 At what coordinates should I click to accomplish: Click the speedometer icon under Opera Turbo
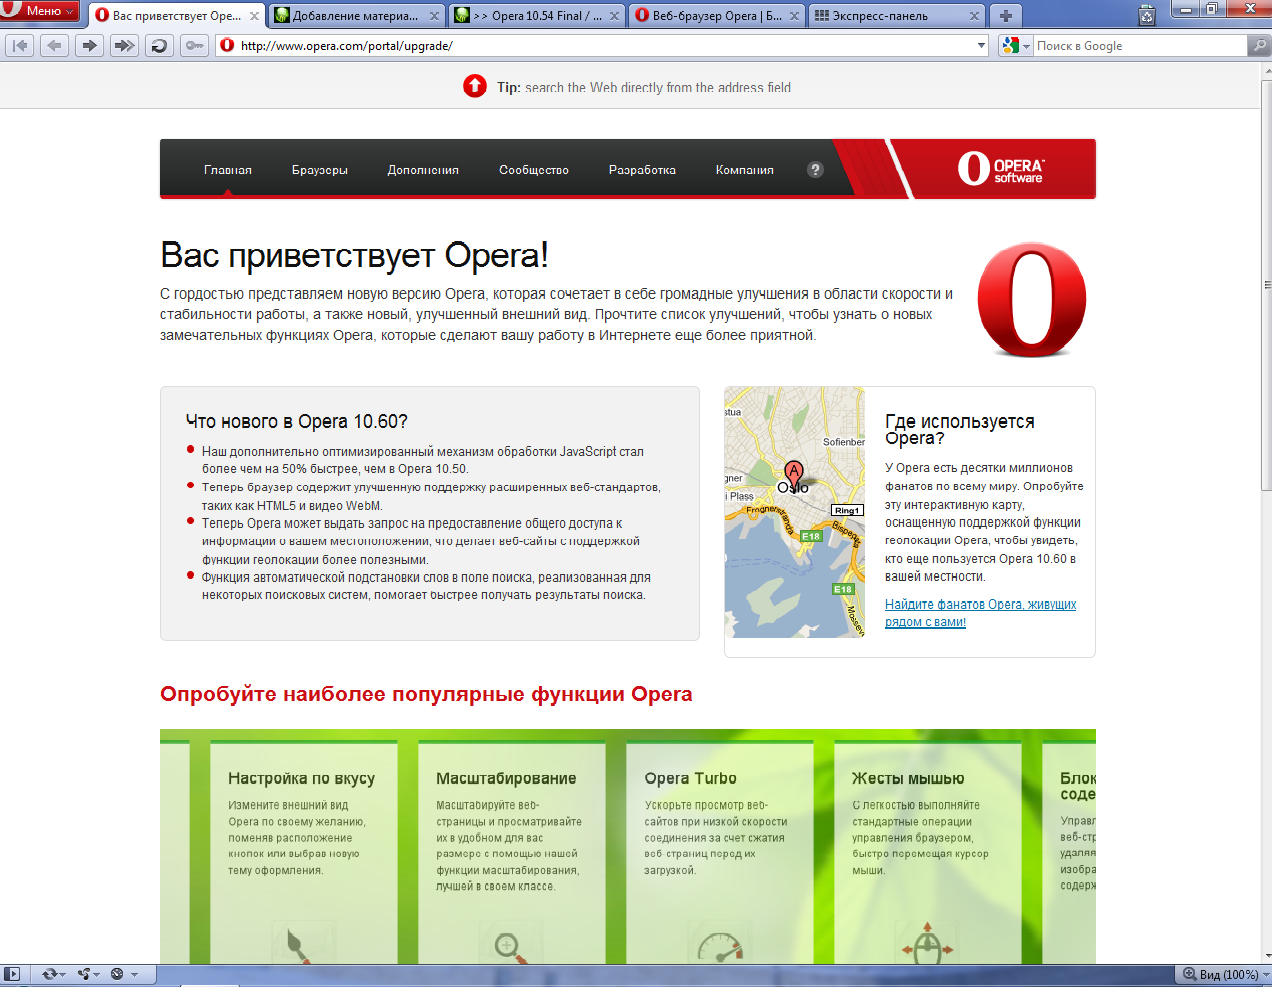[x=720, y=948]
